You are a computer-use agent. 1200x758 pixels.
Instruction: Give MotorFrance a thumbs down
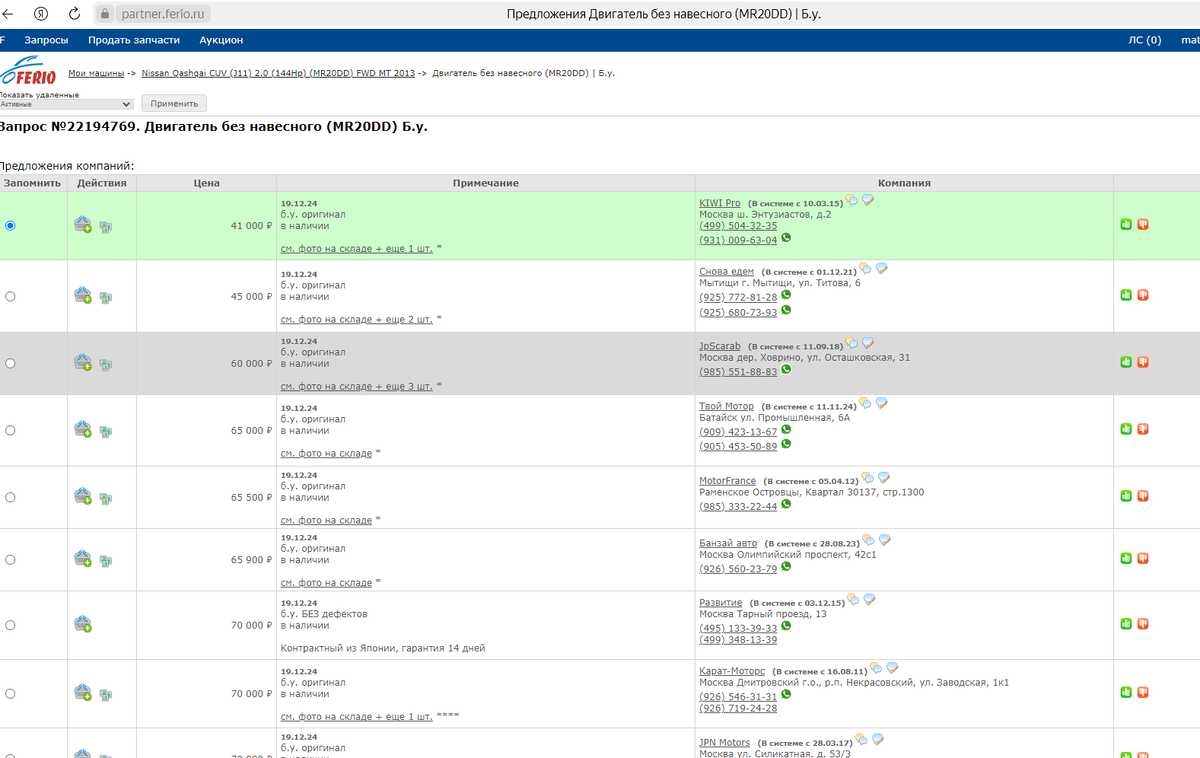tap(1143, 496)
